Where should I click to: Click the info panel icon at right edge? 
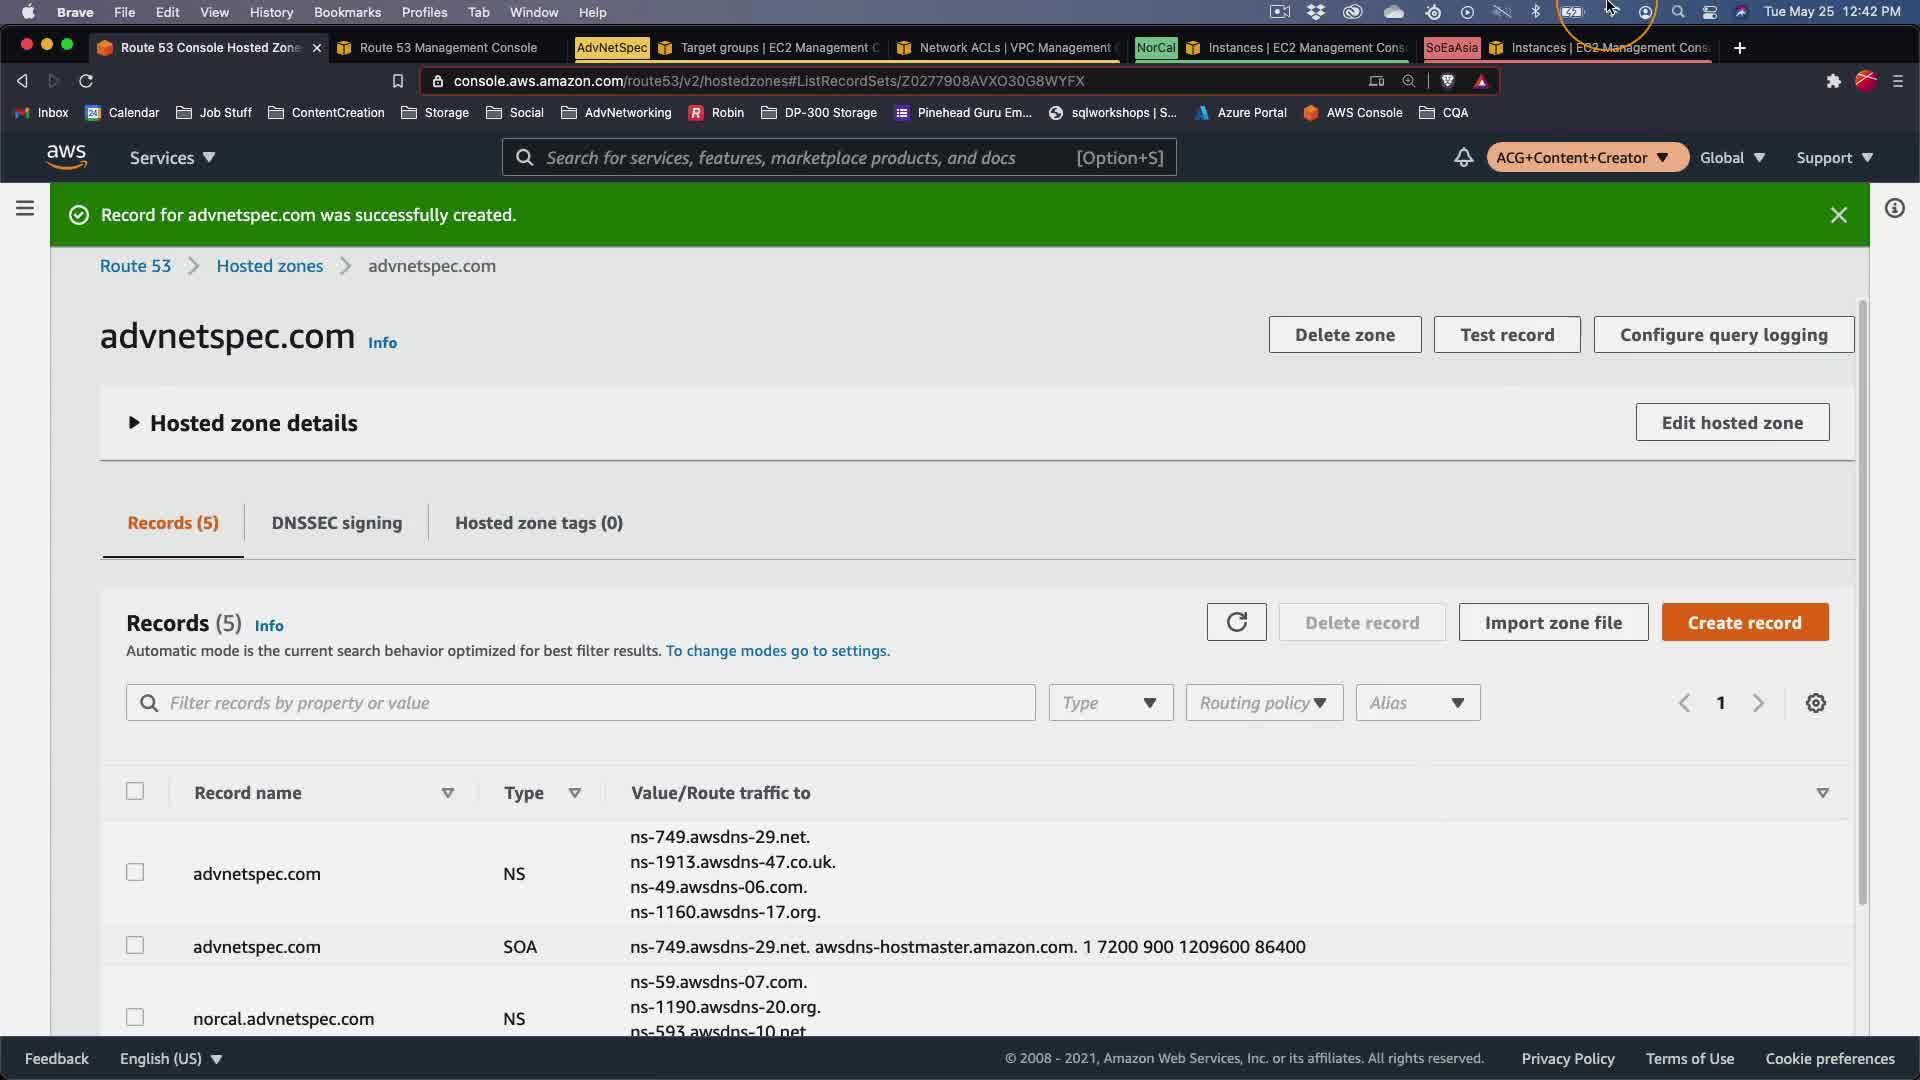click(1894, 208)
